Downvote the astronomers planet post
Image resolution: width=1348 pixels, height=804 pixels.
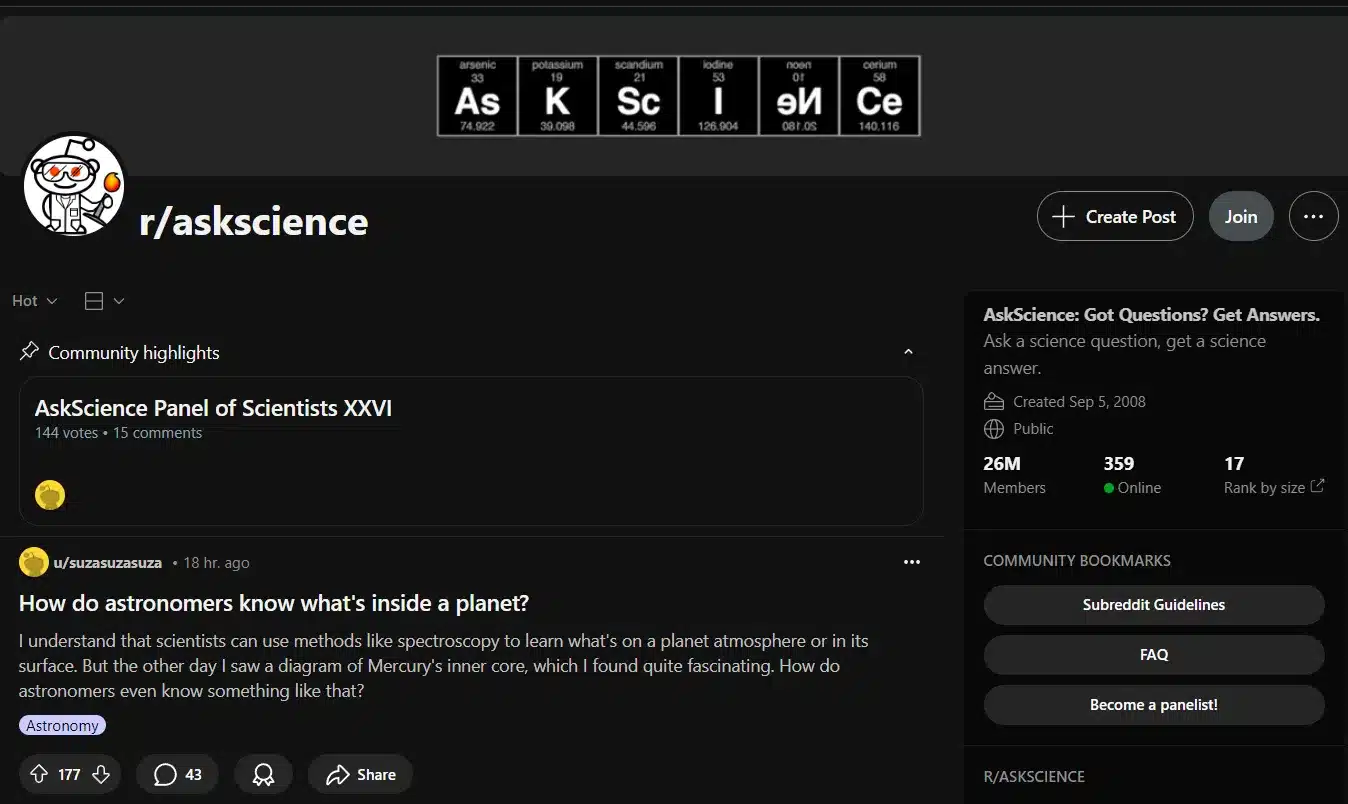pyautogui.click(x=101, y=774)
